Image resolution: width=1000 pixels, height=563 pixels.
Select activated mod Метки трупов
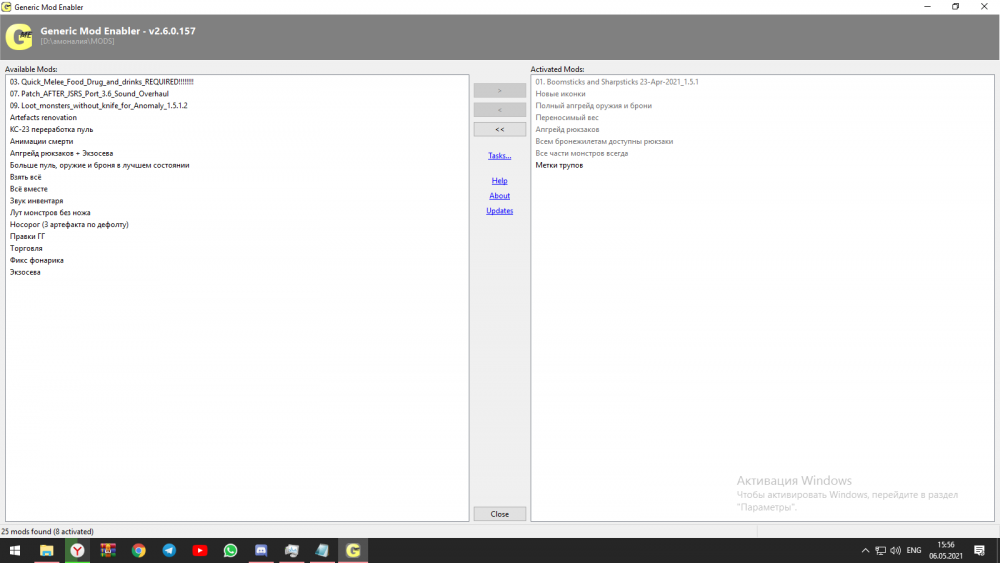pyautogui.click(x=559, y=165)
